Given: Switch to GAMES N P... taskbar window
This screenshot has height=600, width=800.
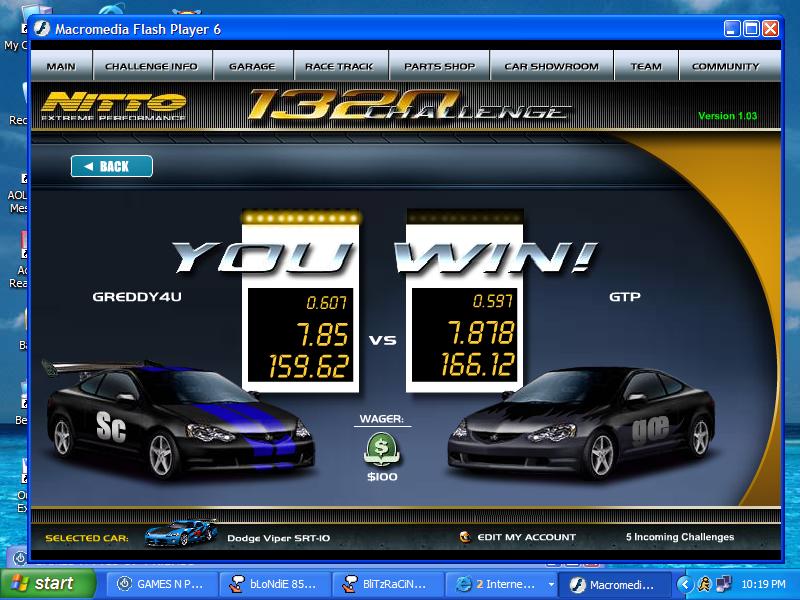Looking at the screenshot, I should point(163,584).
